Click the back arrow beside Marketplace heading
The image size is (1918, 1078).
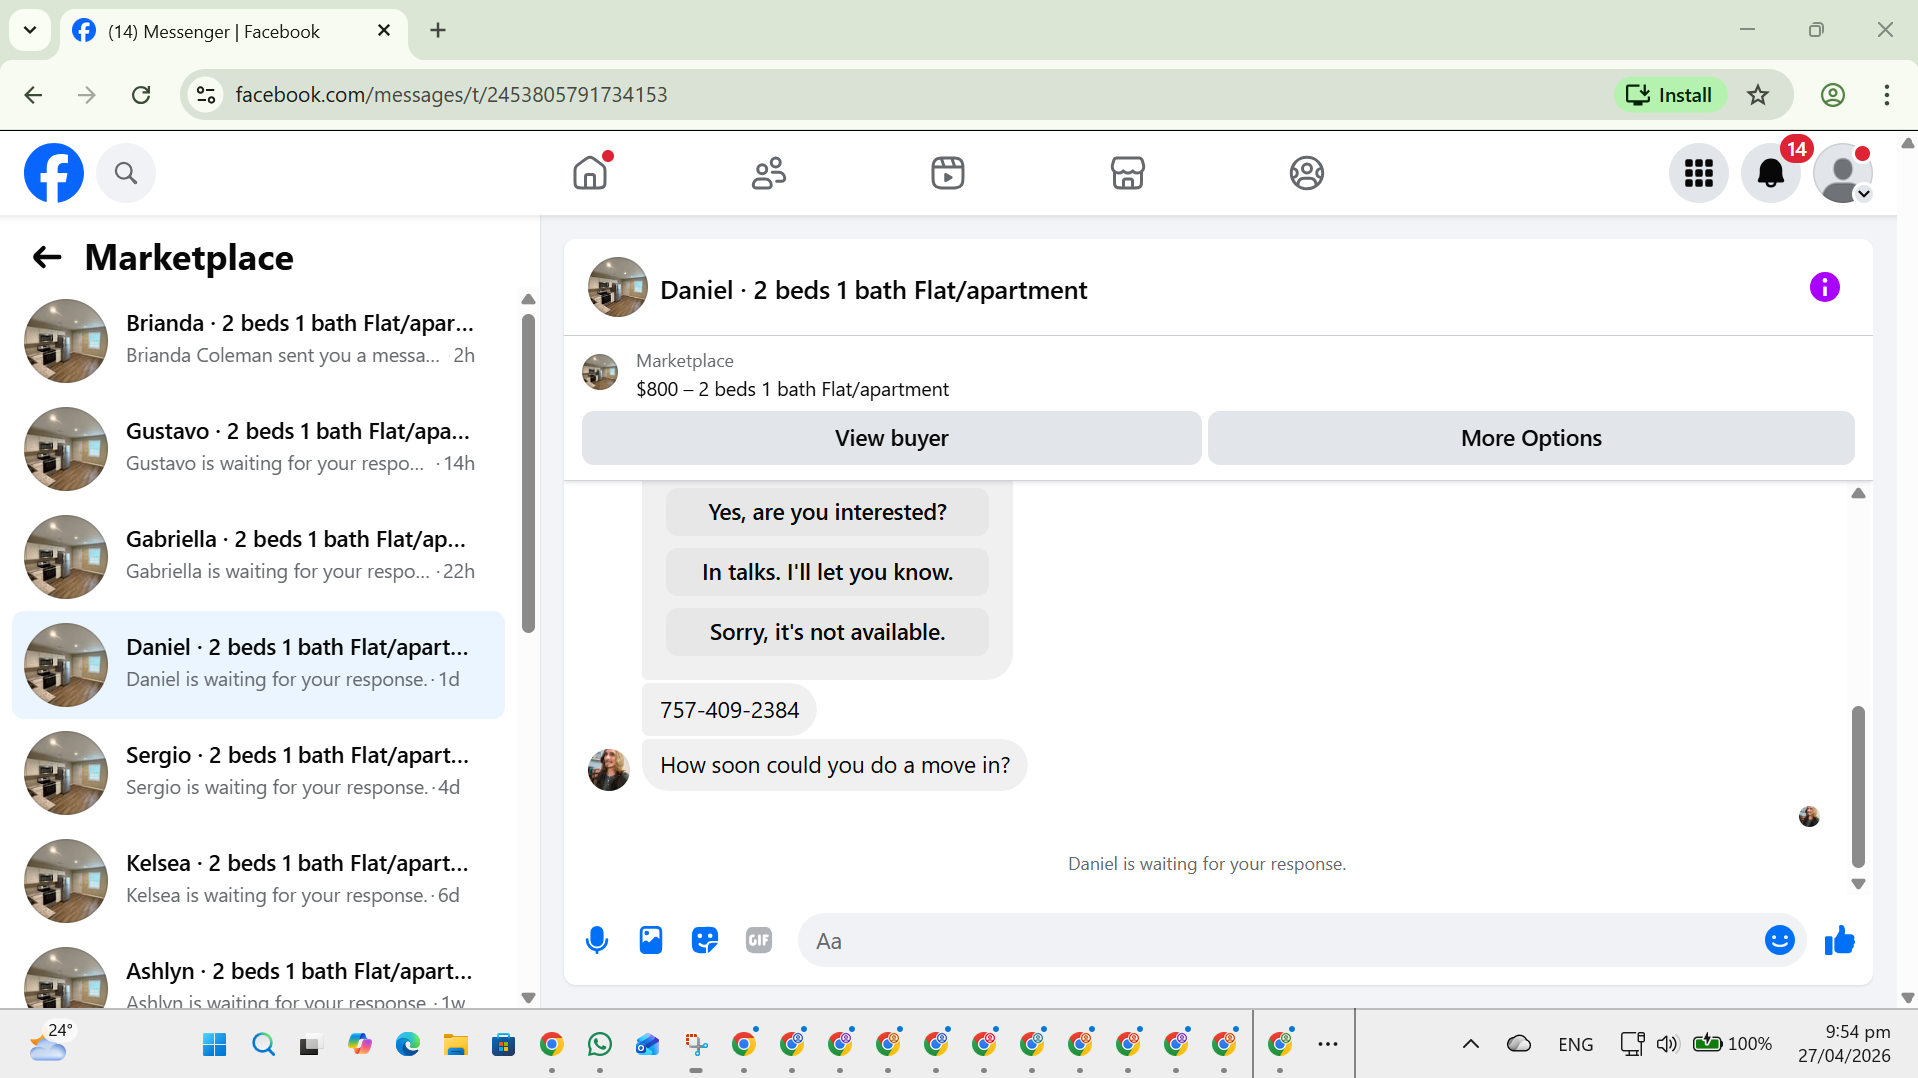click(x=47, y=258)
